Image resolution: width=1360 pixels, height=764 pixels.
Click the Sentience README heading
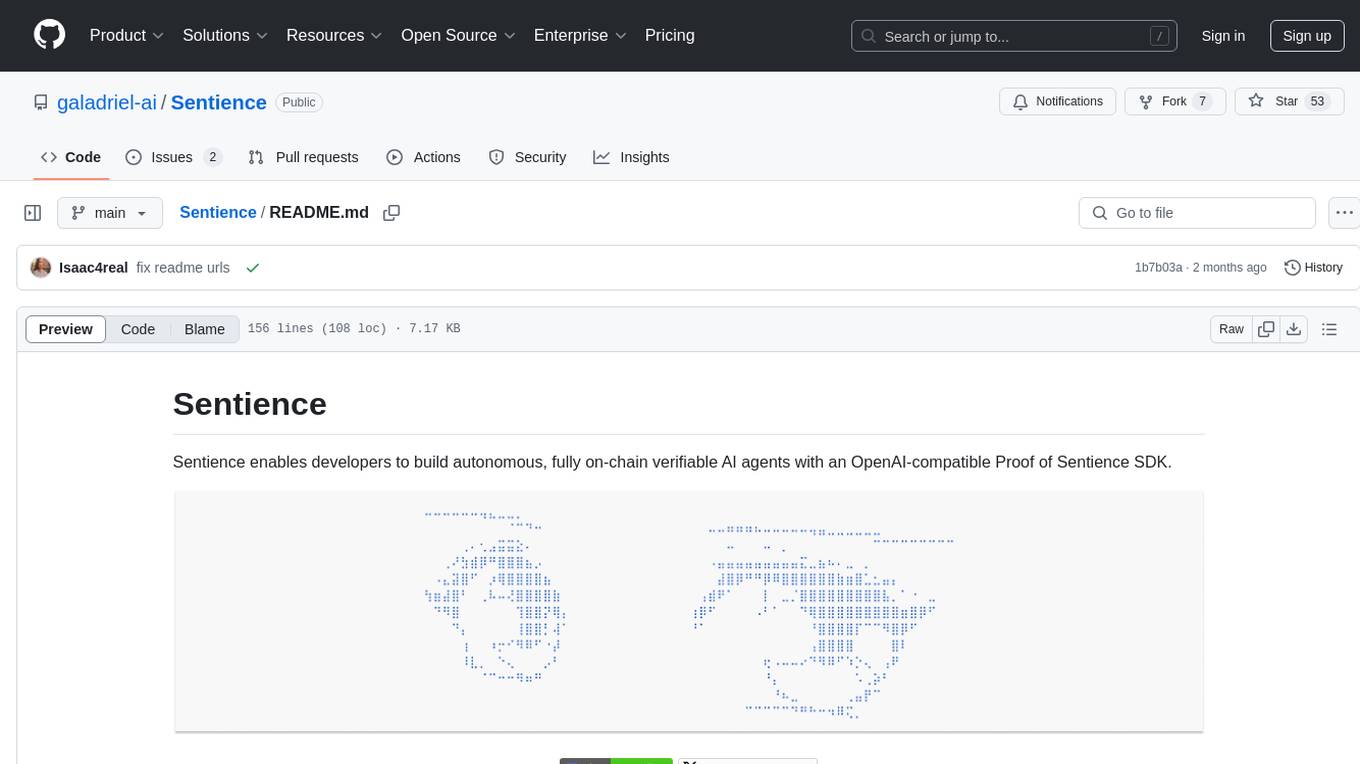pos(250,404)
